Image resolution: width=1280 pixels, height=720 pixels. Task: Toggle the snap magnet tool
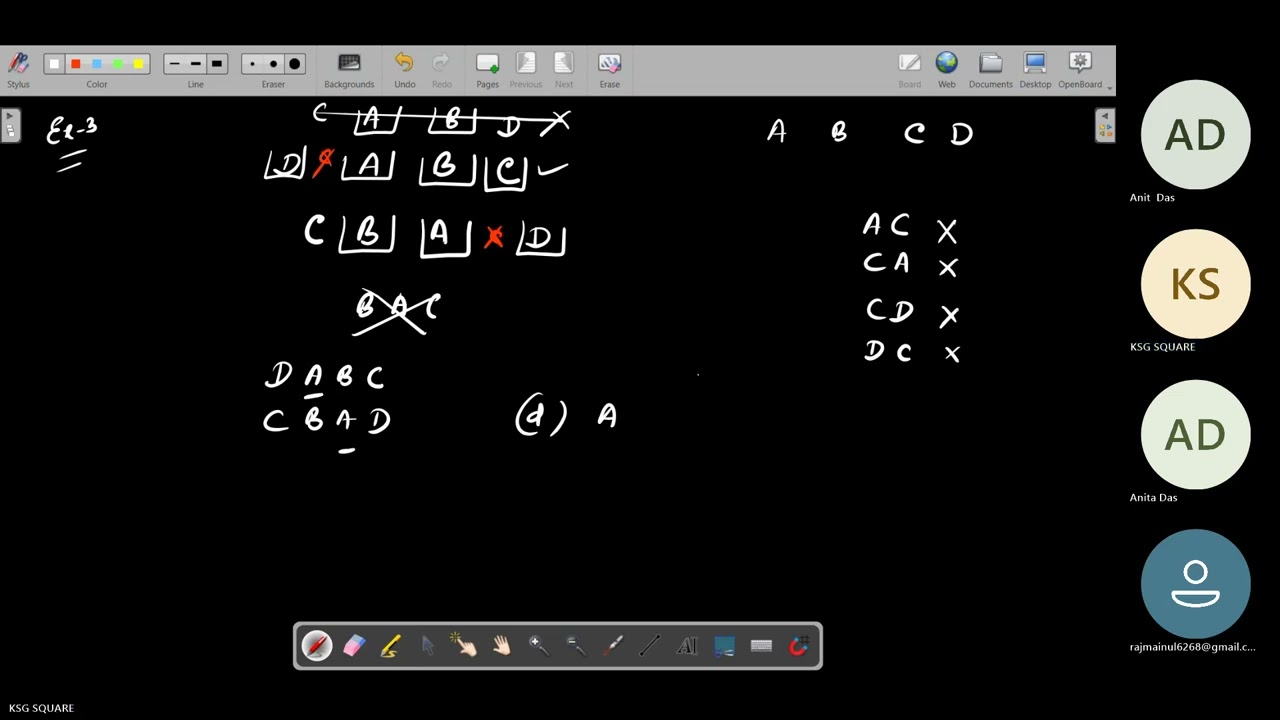pyautogui.click(x=798, y=646)
